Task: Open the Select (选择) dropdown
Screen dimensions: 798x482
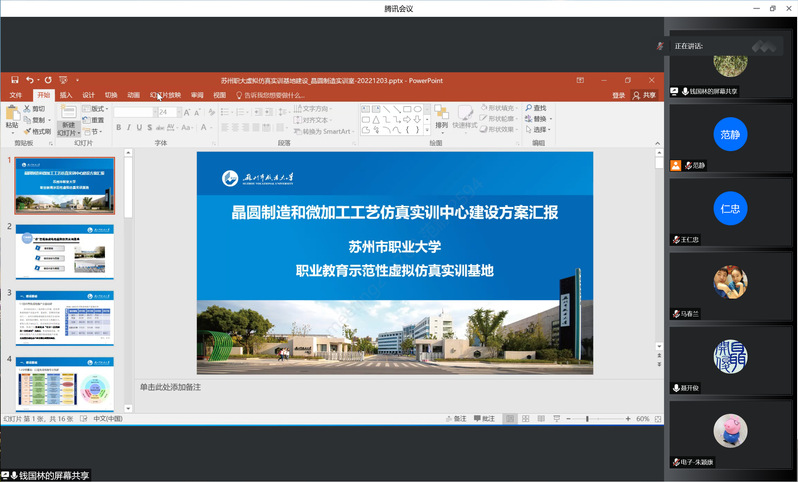Action: (x=538, y=129)
